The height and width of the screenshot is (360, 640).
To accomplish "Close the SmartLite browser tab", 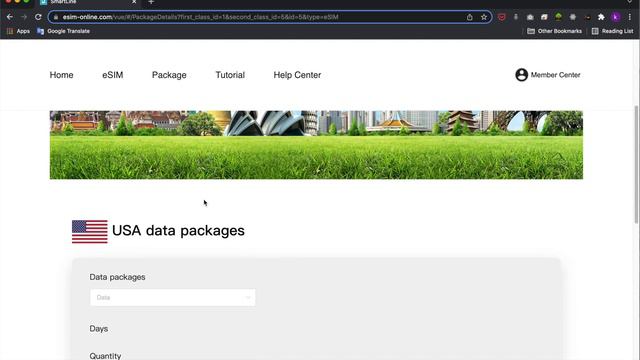I will (134, 2).
